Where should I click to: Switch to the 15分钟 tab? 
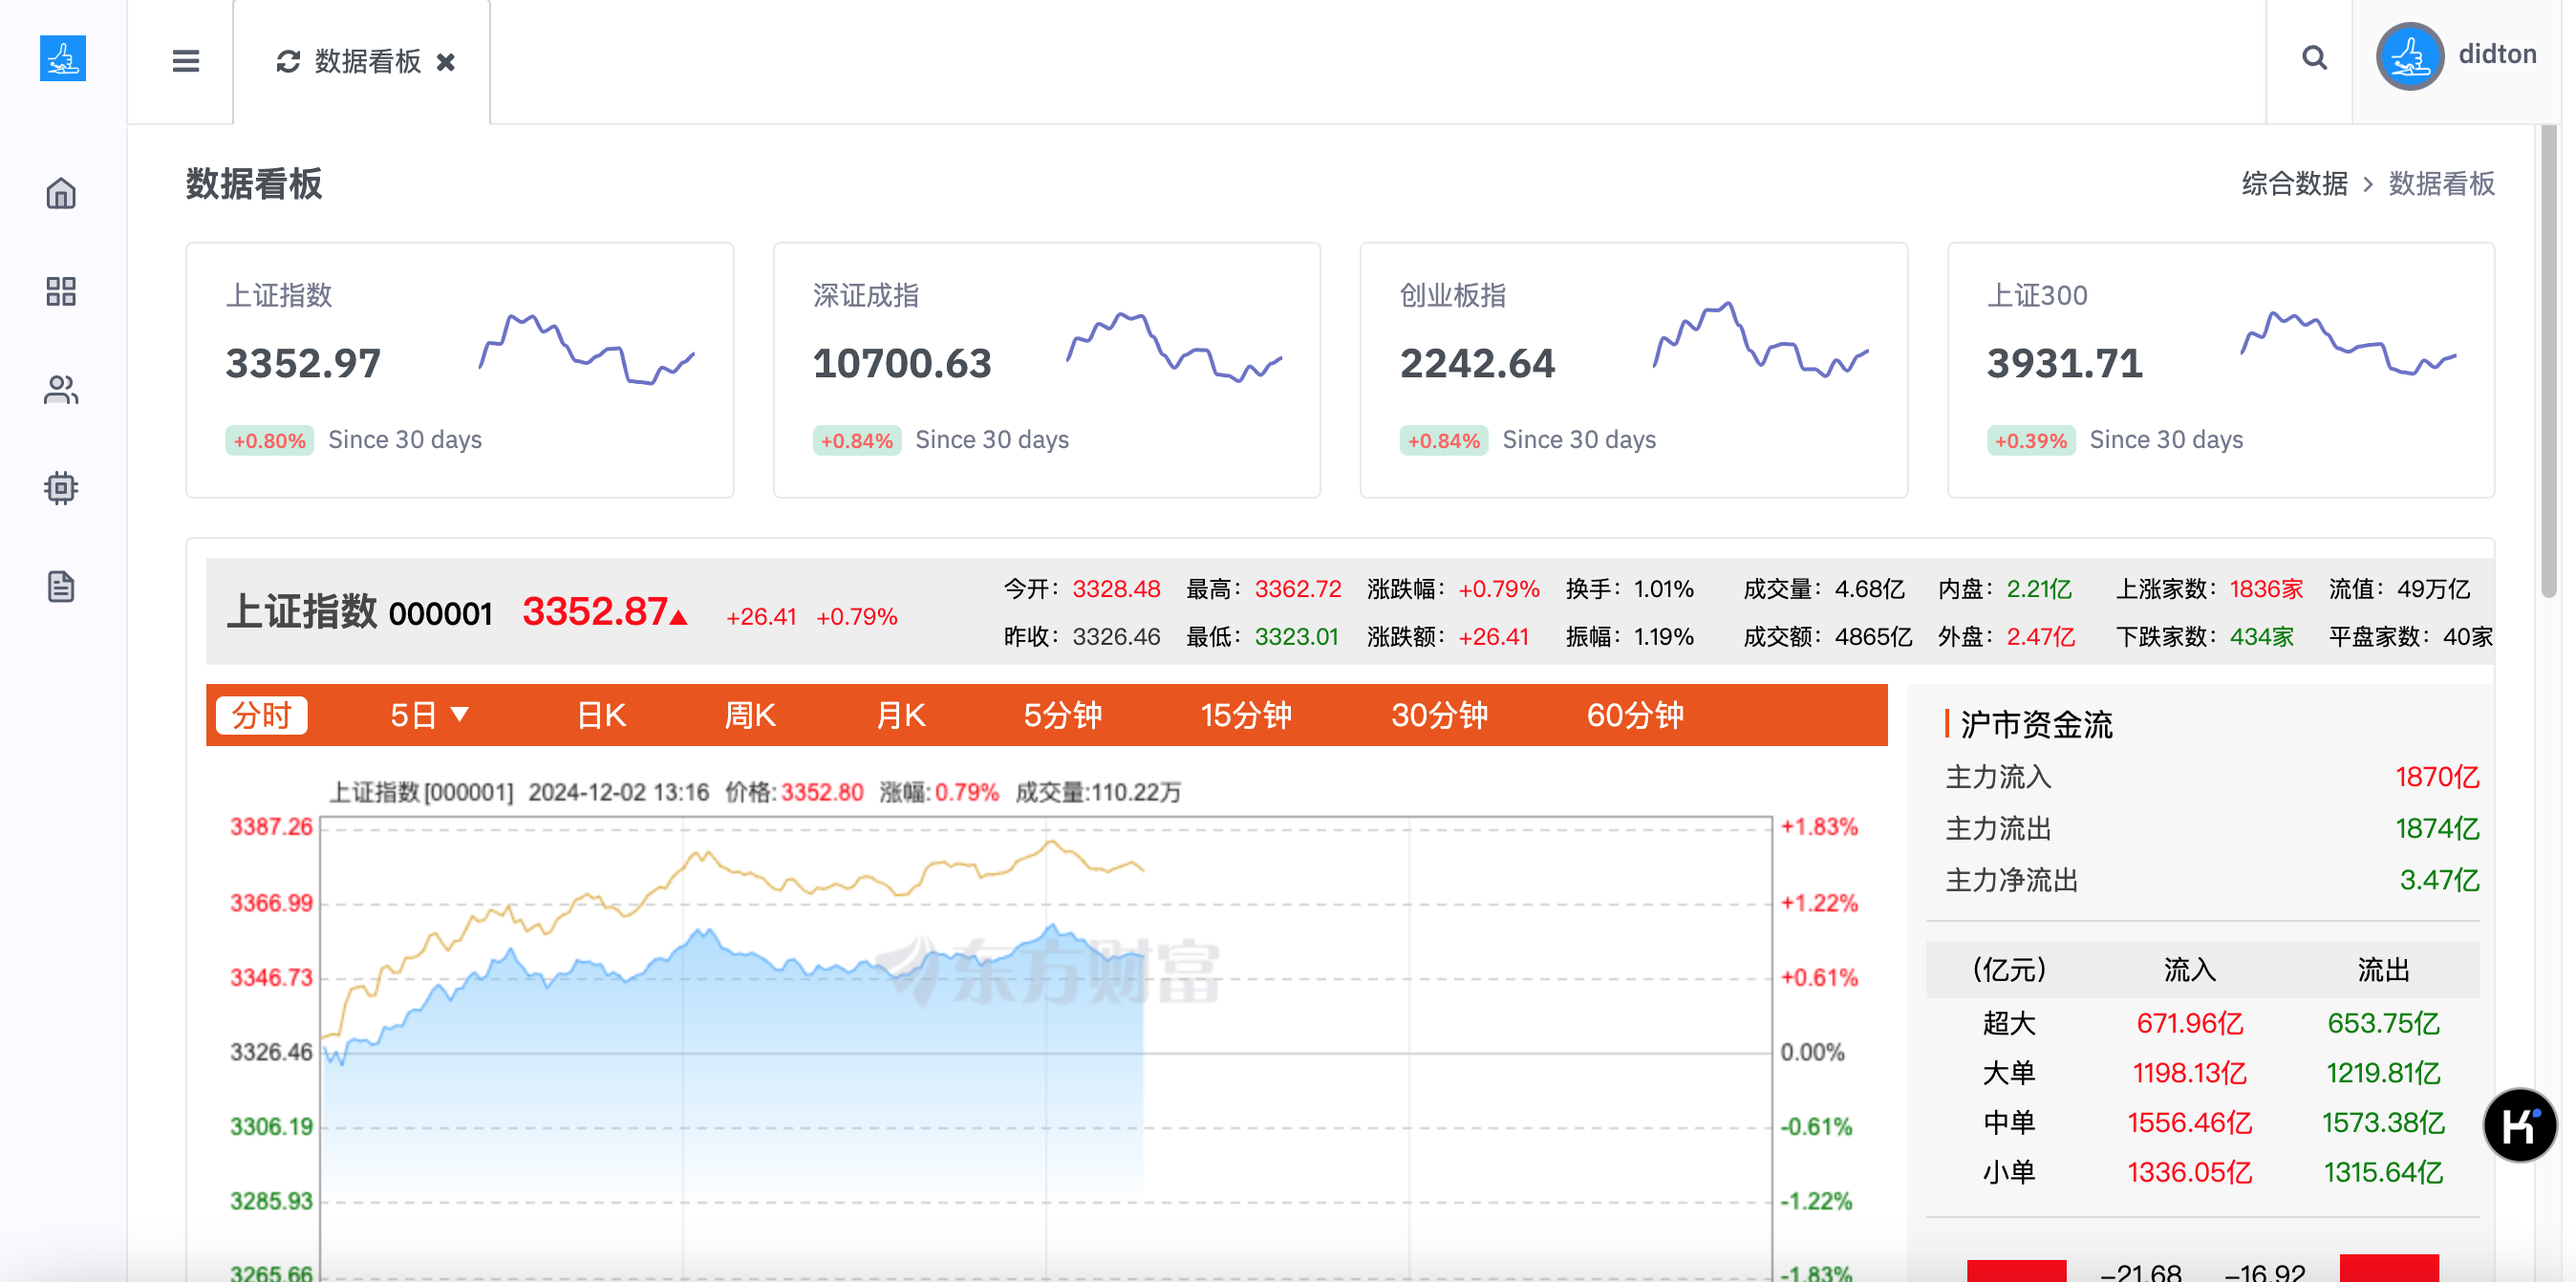[x=1246, y=715]
